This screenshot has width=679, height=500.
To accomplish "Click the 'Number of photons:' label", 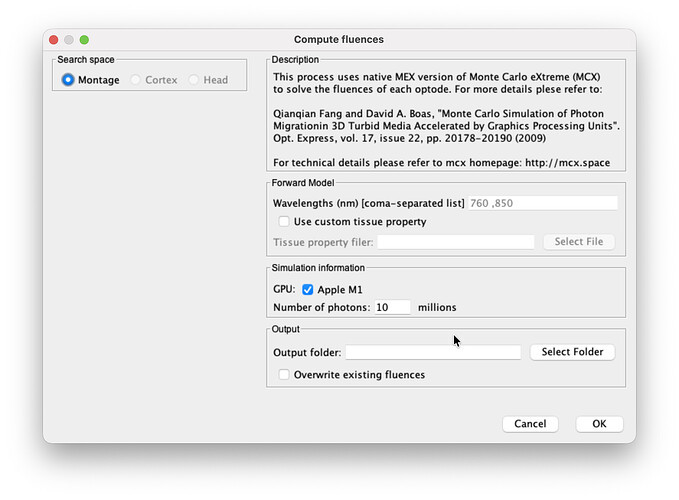I will [322, 307].
